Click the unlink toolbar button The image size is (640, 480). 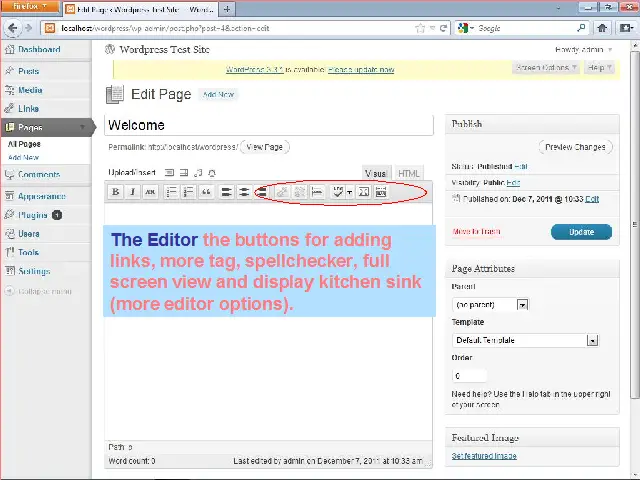(x=300, y=192)
